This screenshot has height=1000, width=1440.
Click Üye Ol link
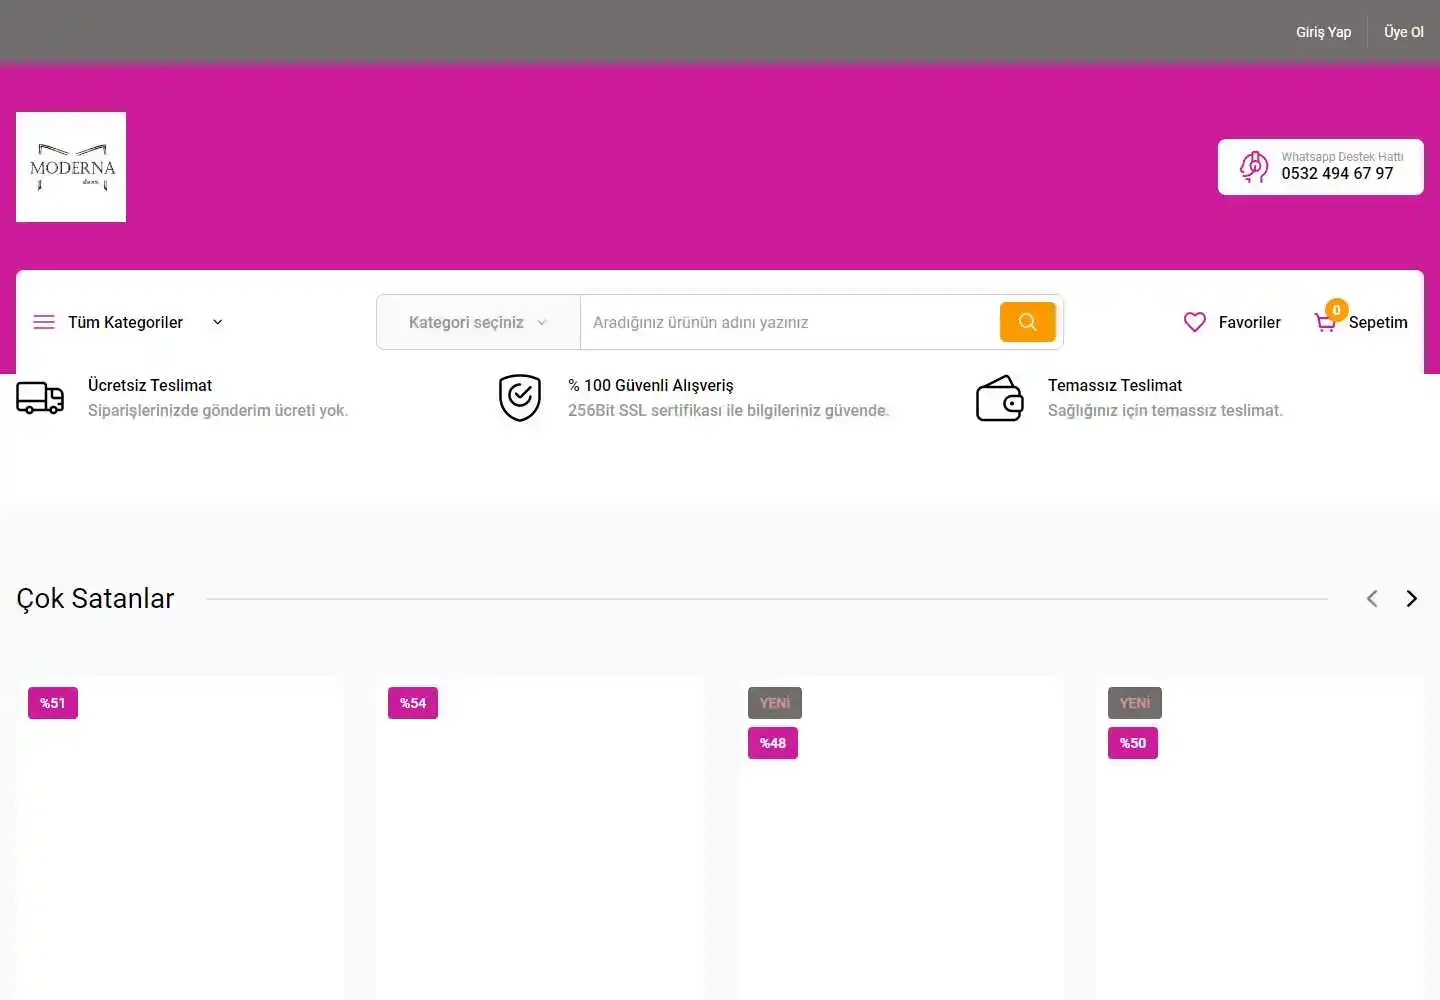pyautogui.click(x=1404, y=32)
